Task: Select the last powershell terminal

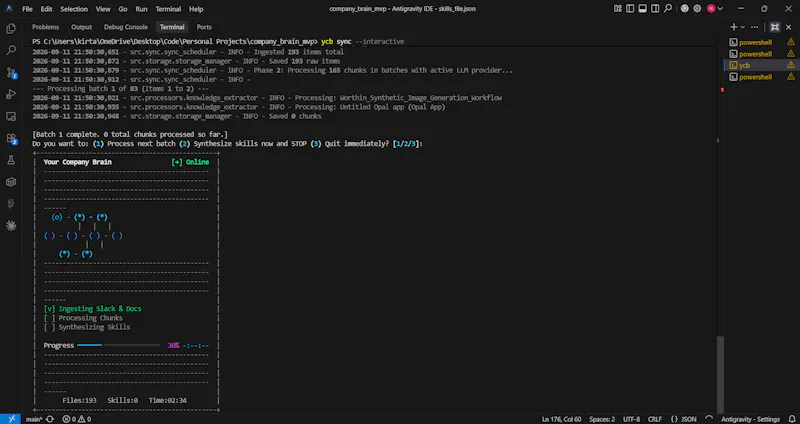Action: click(755, 77)
